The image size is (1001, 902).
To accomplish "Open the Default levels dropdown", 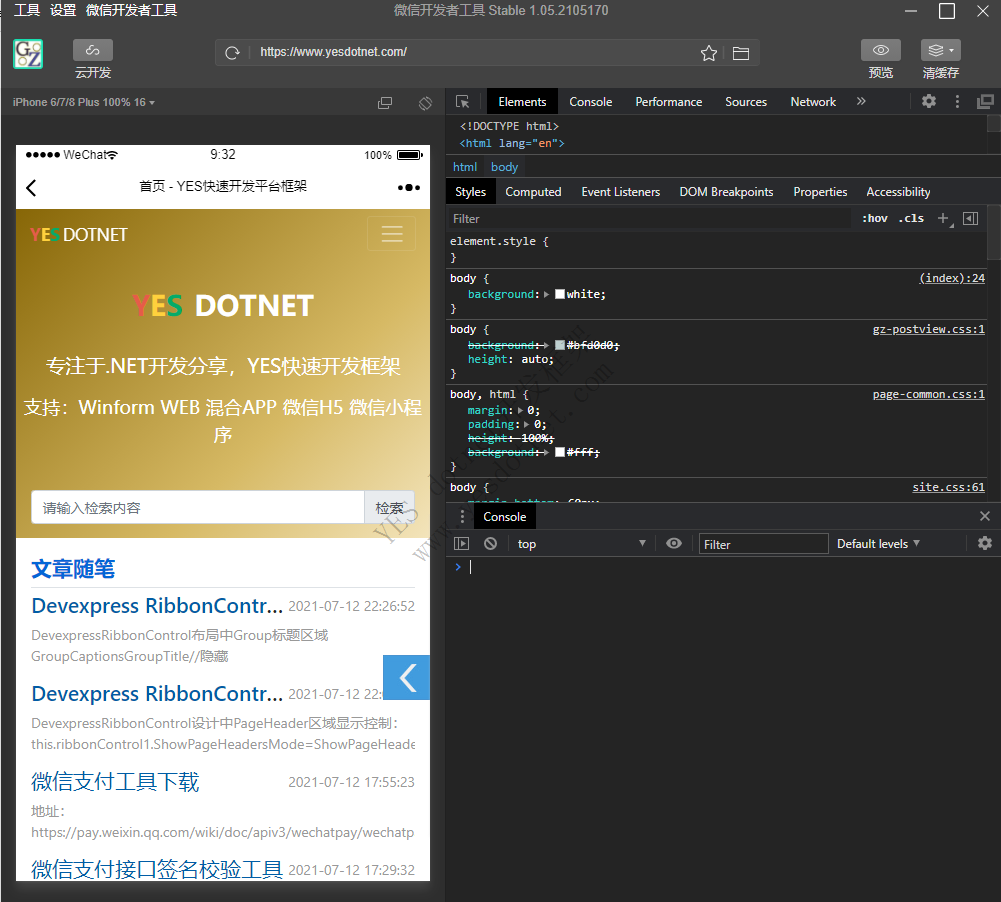I will pos(878,543).
